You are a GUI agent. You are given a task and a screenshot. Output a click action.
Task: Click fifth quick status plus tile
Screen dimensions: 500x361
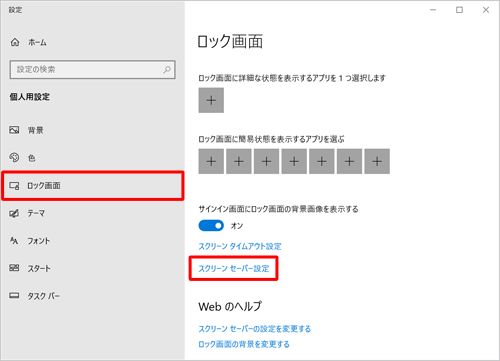pyautogui.click(x=322, y=161)
